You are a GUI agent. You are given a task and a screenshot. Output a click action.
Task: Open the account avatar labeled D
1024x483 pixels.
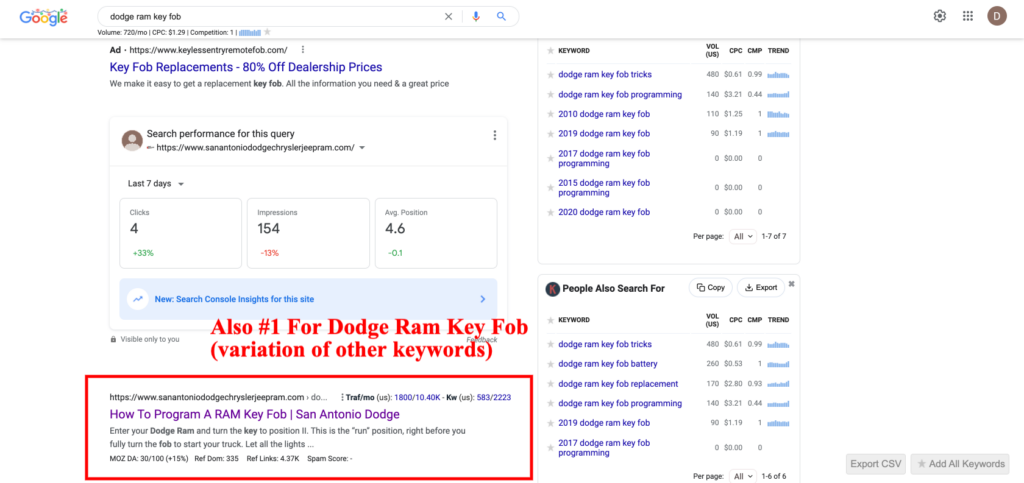(997, 16)
